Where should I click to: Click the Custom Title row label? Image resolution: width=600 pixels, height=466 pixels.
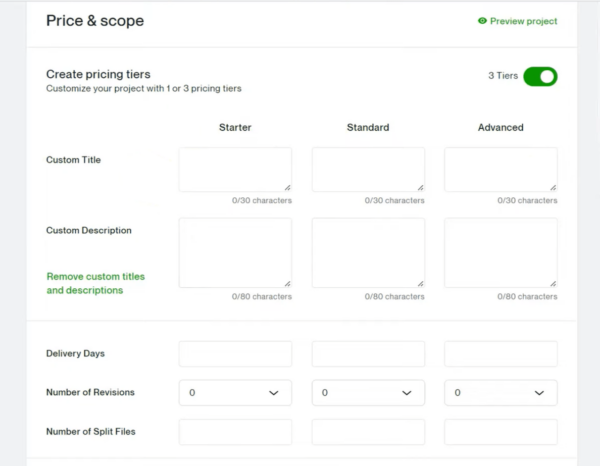pyautogui.click(x=73, y=160)
